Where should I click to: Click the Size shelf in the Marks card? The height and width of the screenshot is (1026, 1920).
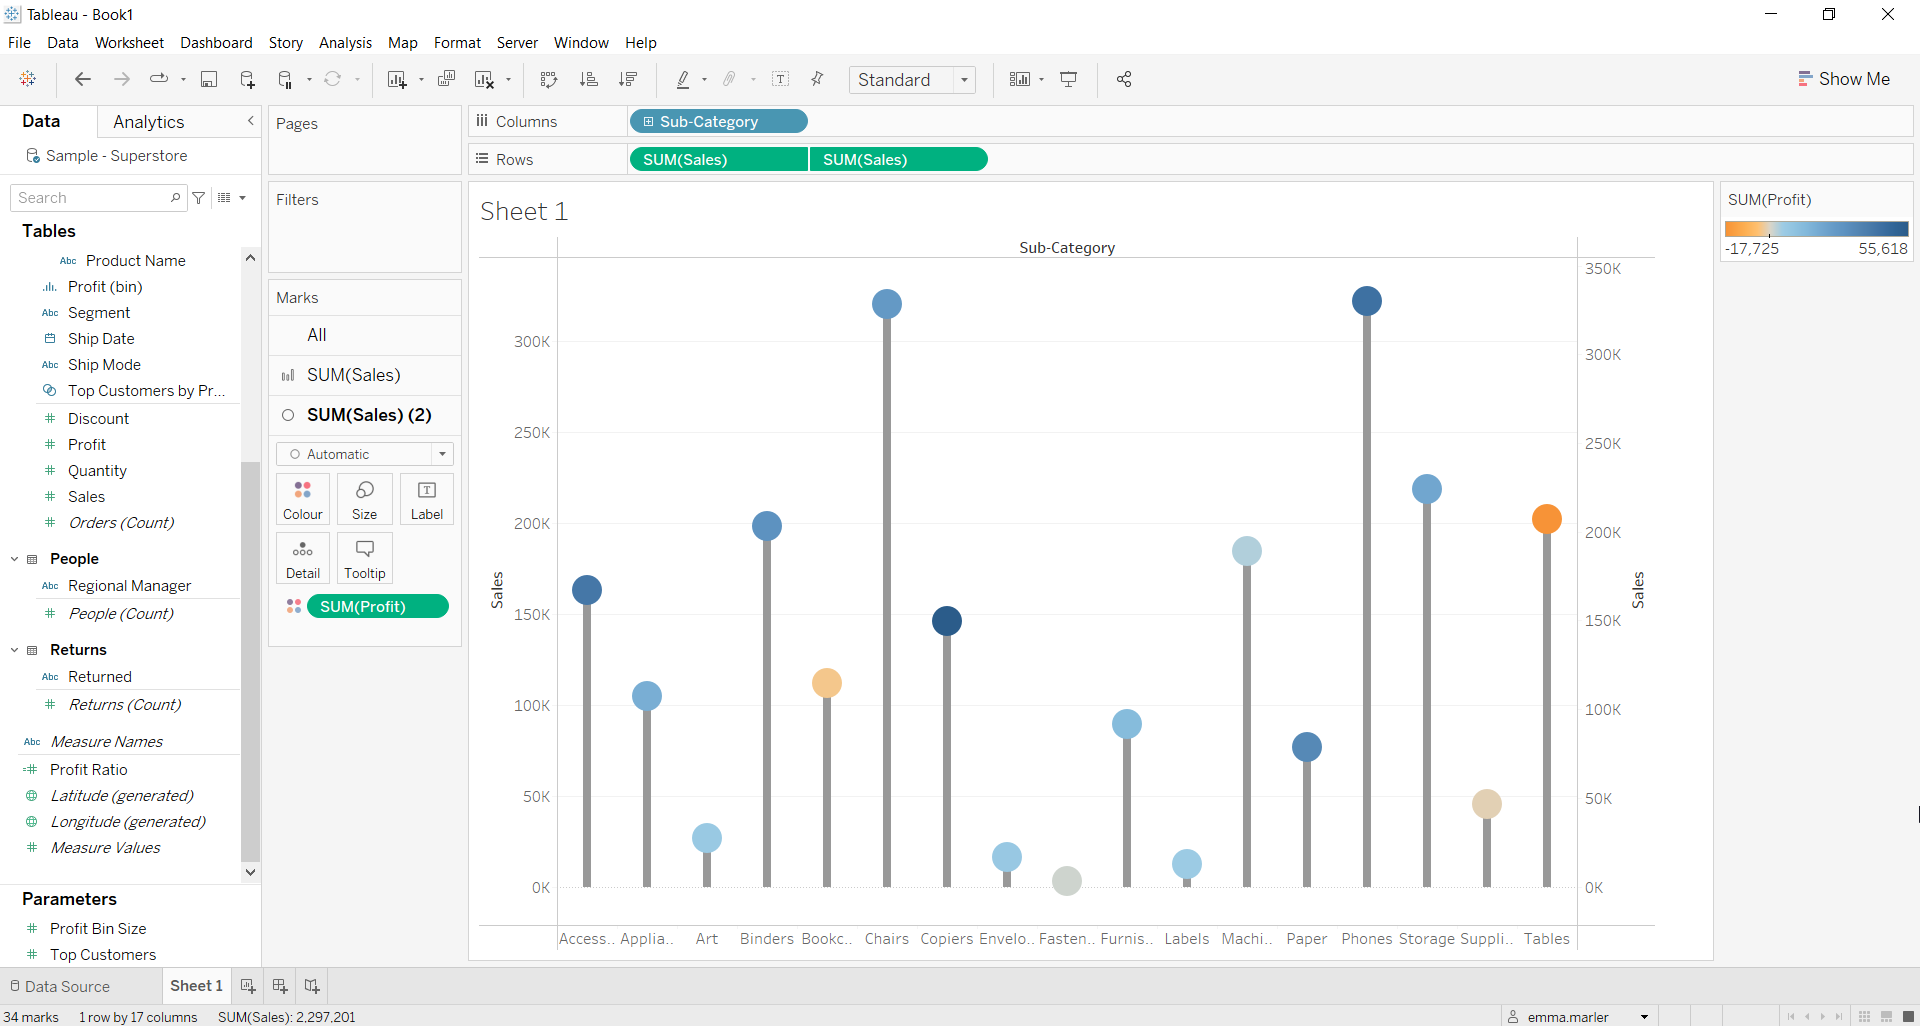pos(364,498)
